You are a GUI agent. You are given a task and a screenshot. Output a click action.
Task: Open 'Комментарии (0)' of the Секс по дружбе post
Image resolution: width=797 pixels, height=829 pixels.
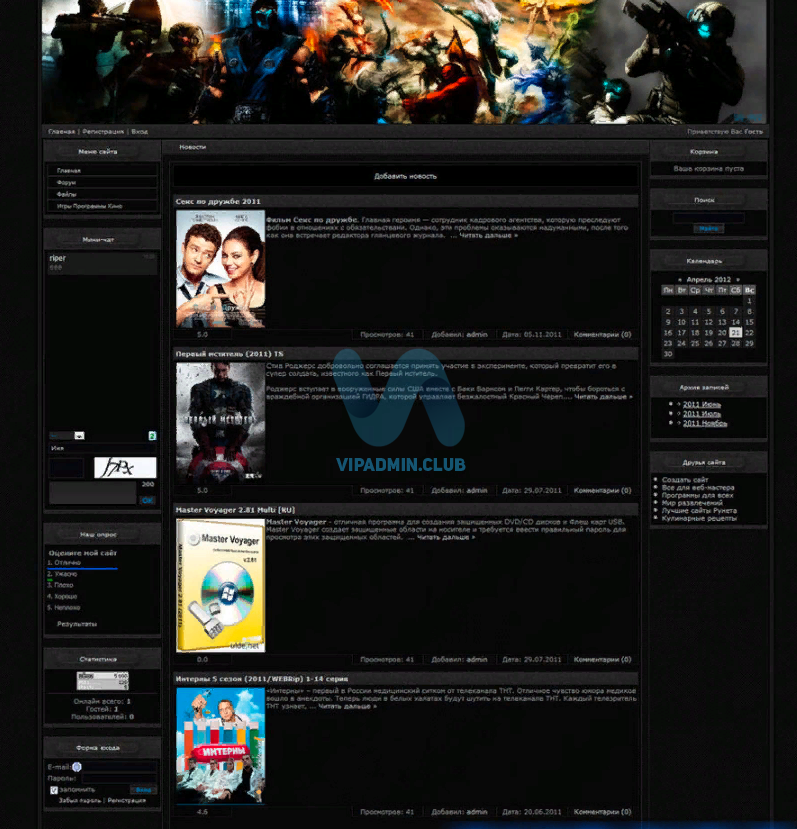tap(602, 335)
